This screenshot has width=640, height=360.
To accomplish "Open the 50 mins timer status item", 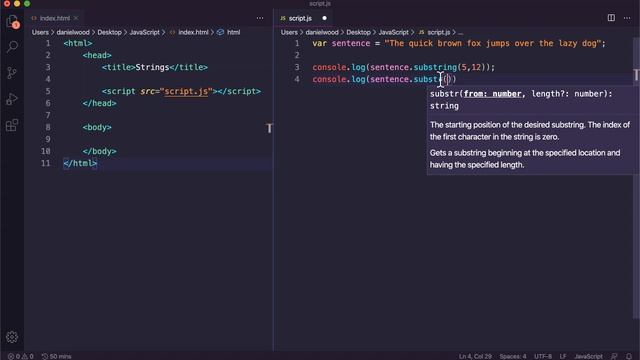I will click(57, 356).
